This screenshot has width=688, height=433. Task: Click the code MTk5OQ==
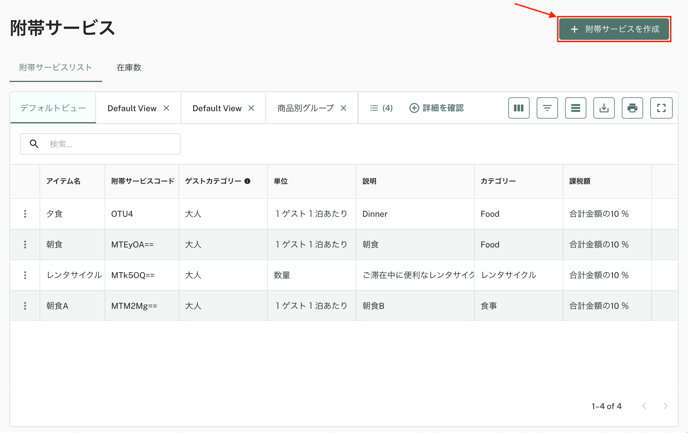pos(133,275)
